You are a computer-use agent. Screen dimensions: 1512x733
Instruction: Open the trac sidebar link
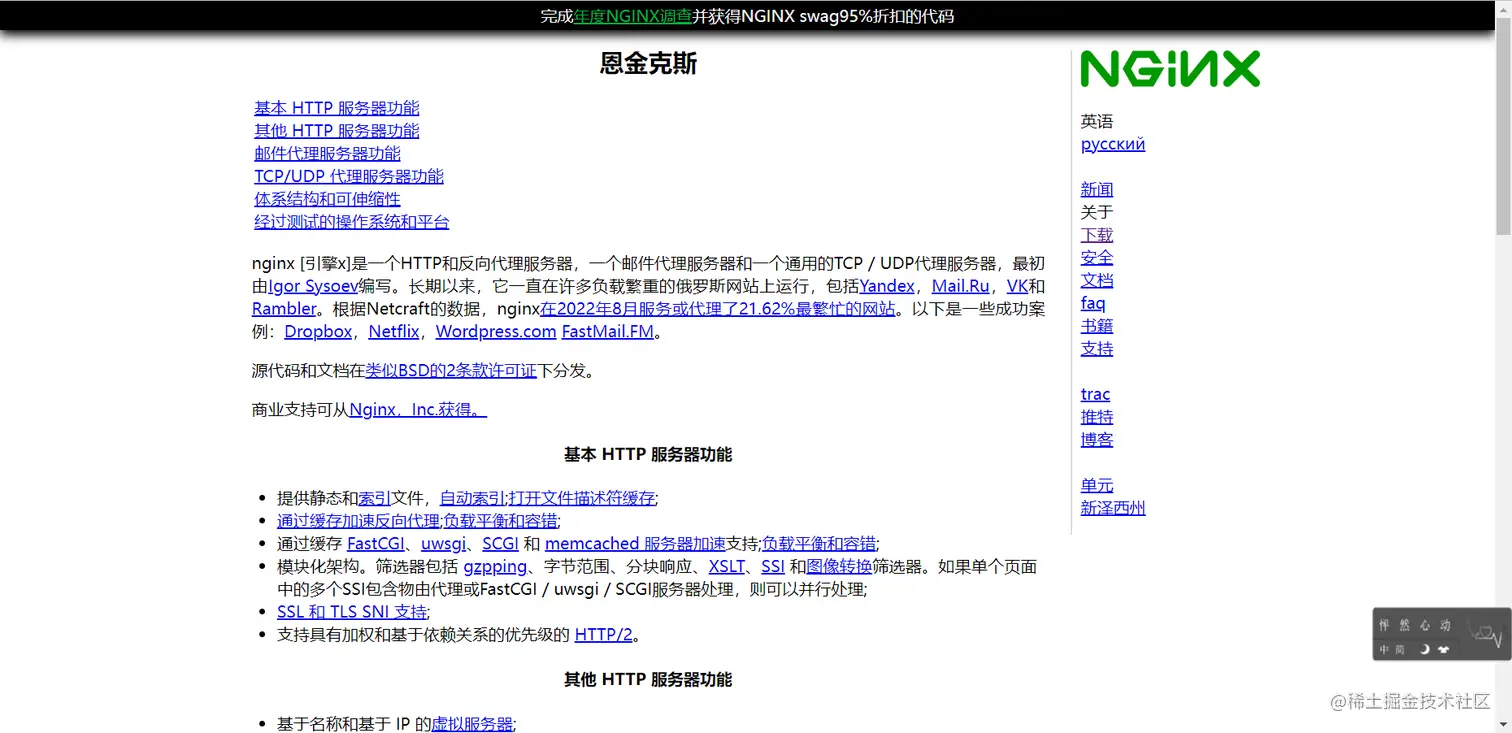(1096, 394)
